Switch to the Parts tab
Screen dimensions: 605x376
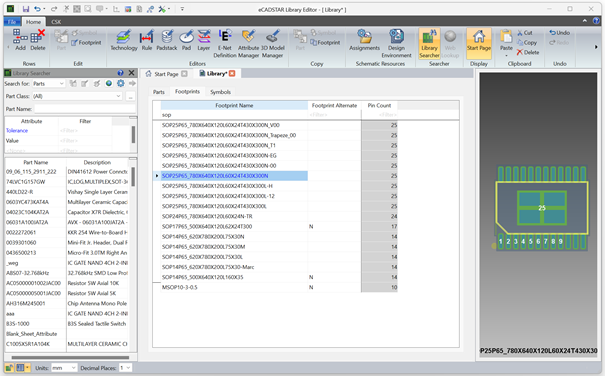(x=159, y=92)
